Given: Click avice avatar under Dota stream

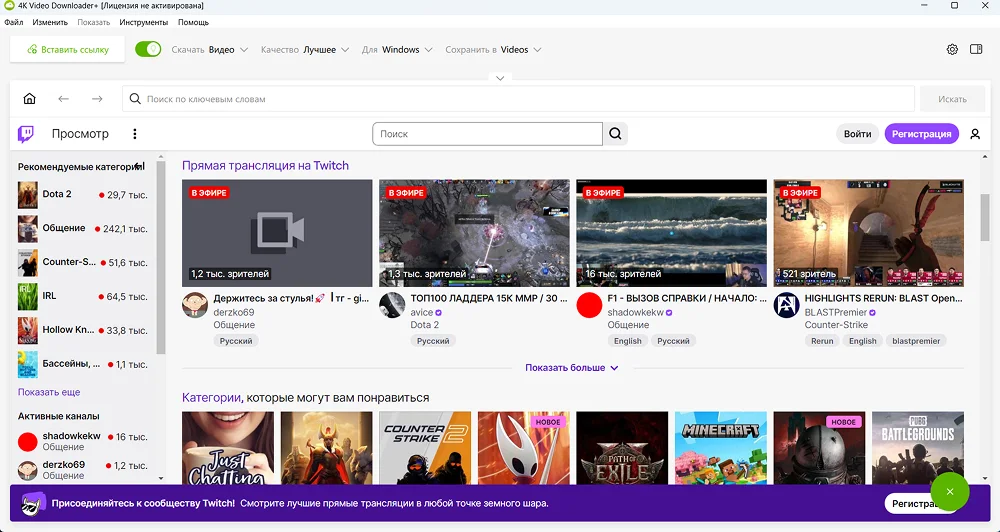Looking at the screenshot, I should point(392,305).
